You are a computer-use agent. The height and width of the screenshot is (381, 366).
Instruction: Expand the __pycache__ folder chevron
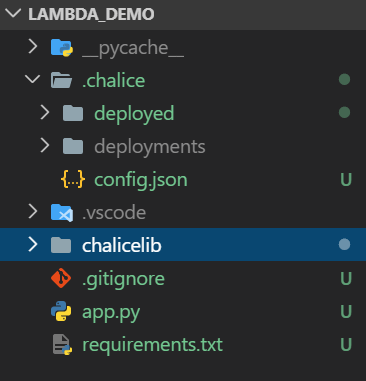pos(33,47)
